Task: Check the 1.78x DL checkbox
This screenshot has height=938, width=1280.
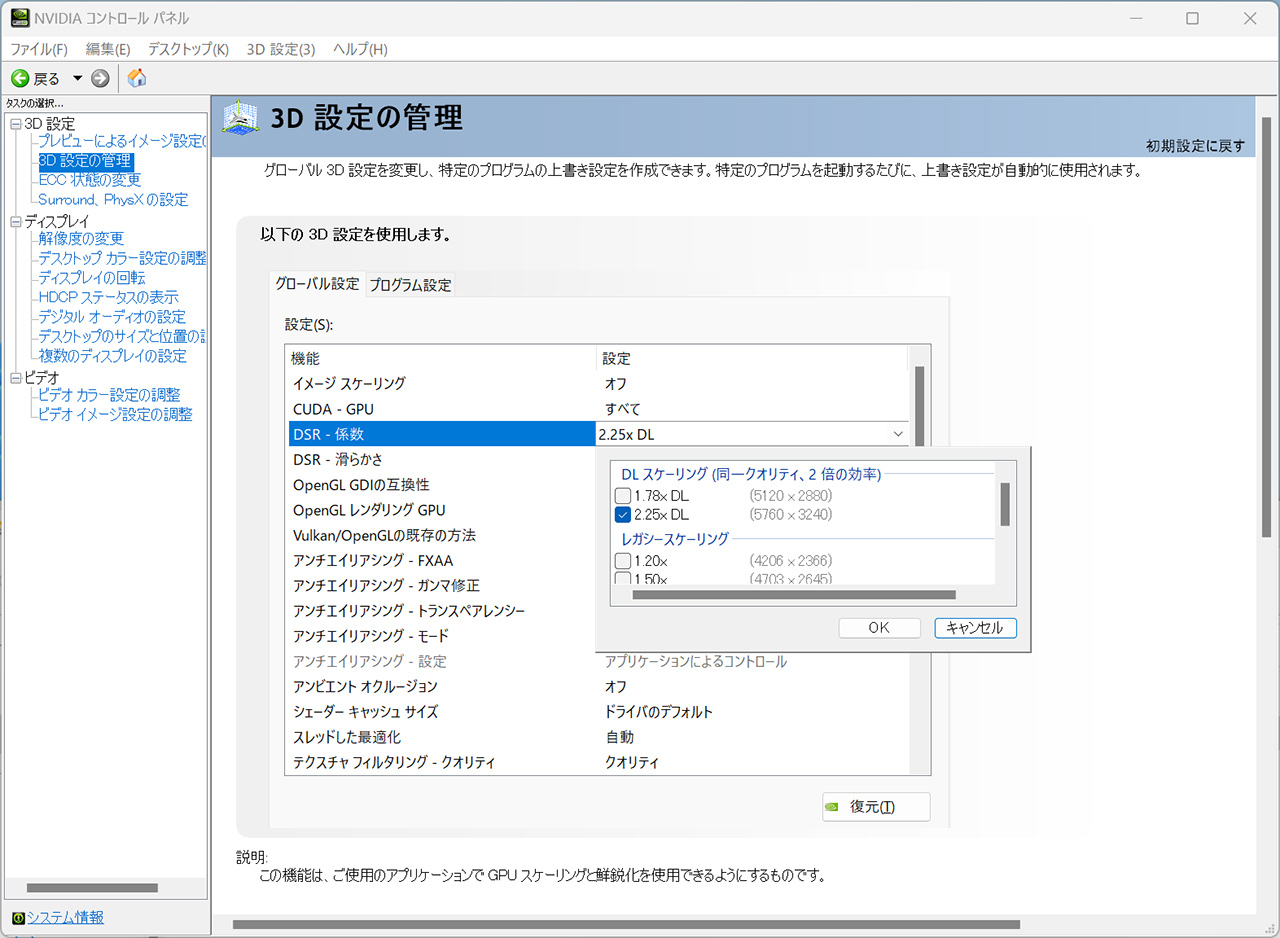Action: tap(623, 496)
